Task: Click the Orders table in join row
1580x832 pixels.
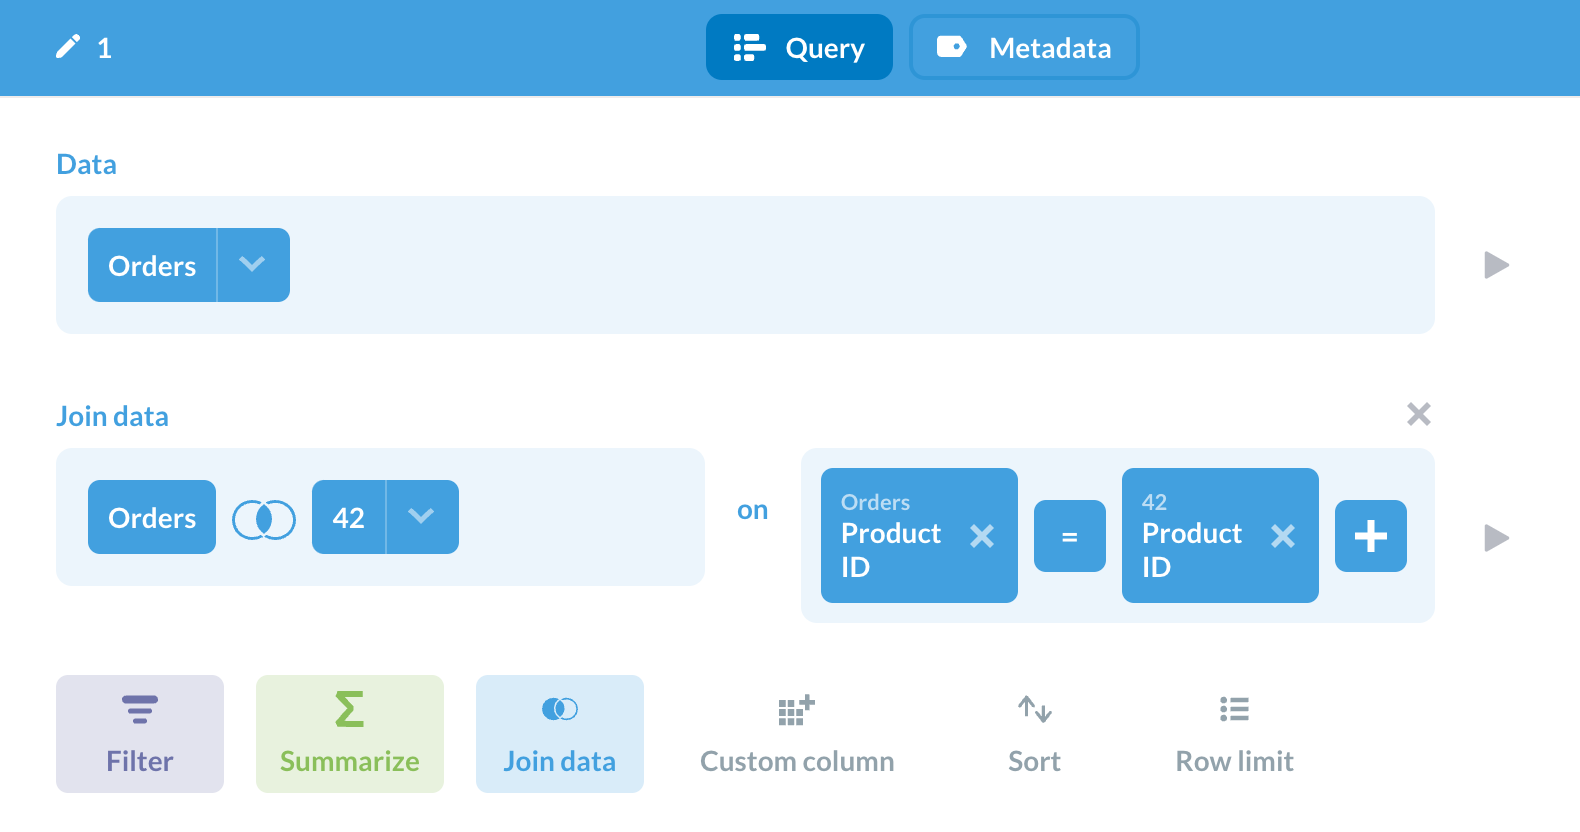Action: coord(152,517)
